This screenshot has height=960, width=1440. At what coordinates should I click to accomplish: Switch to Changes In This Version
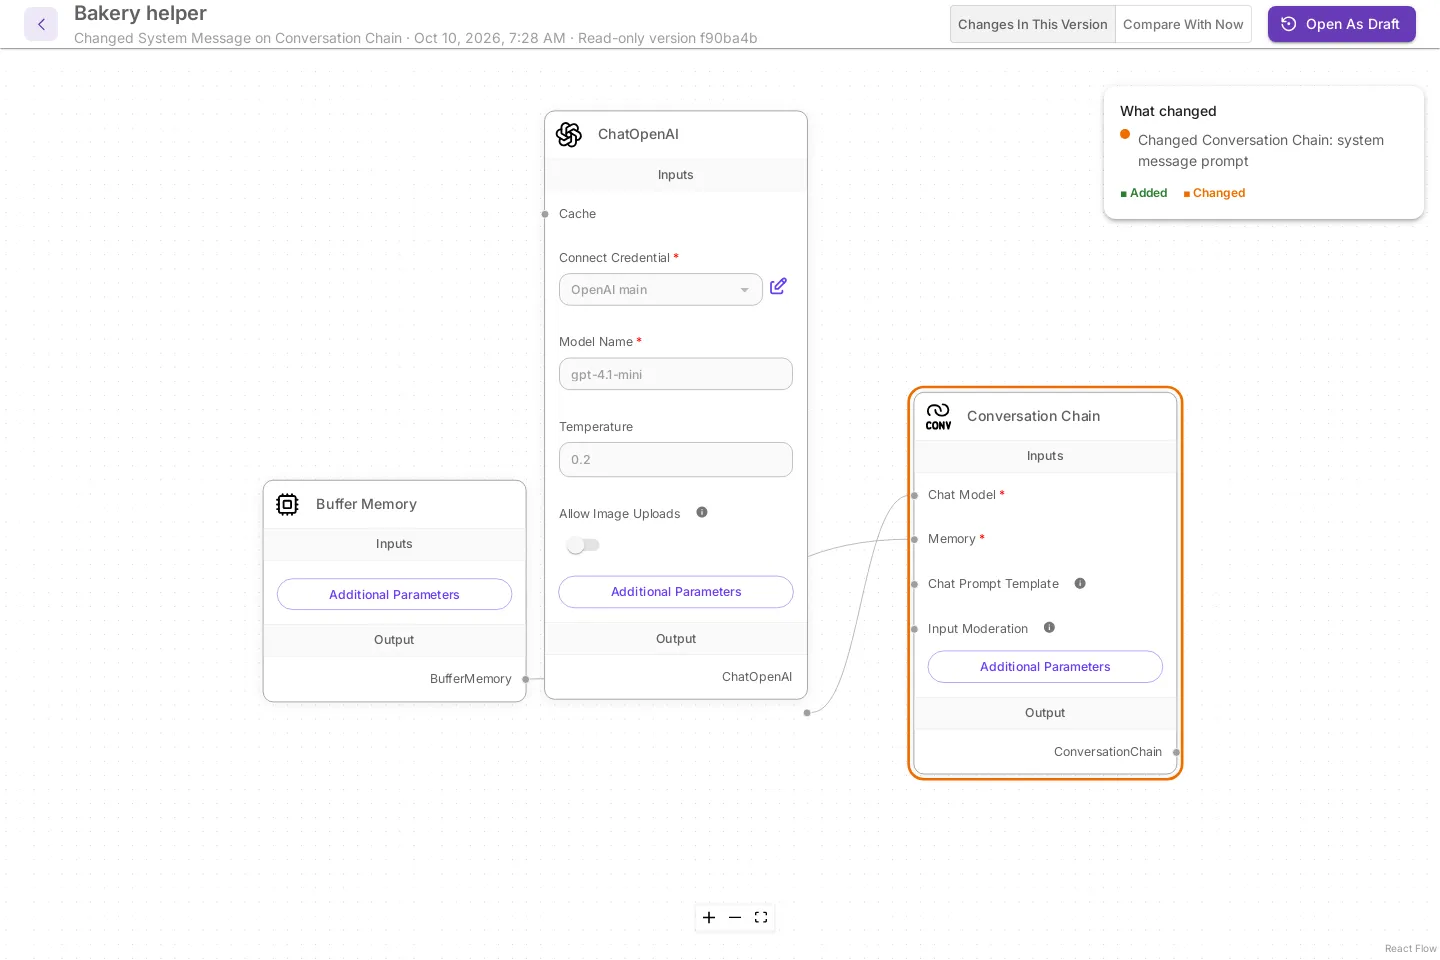click(1032, 24)
